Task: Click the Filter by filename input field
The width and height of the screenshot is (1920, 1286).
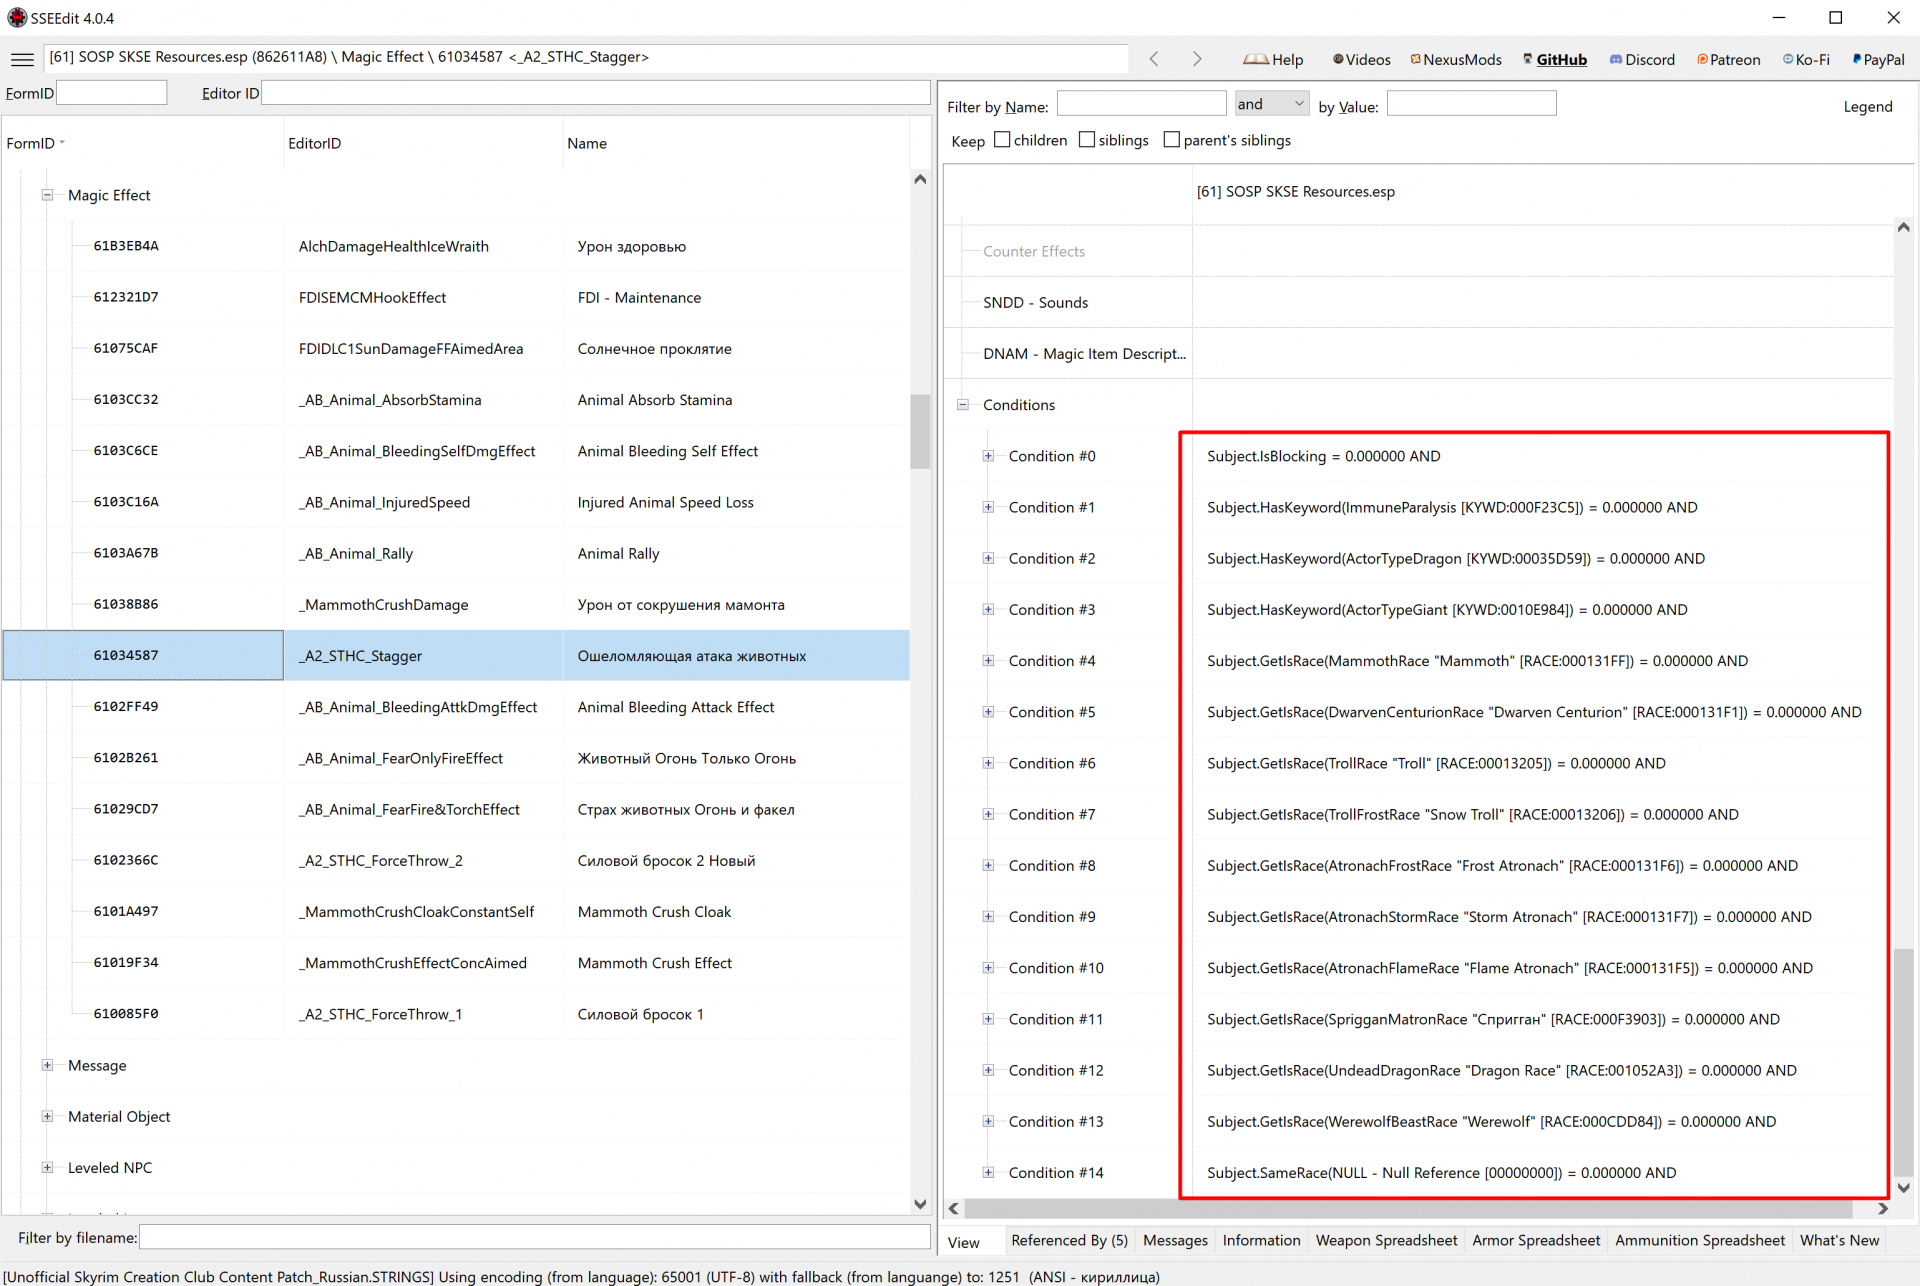Action: click(x=534, y=1238)
